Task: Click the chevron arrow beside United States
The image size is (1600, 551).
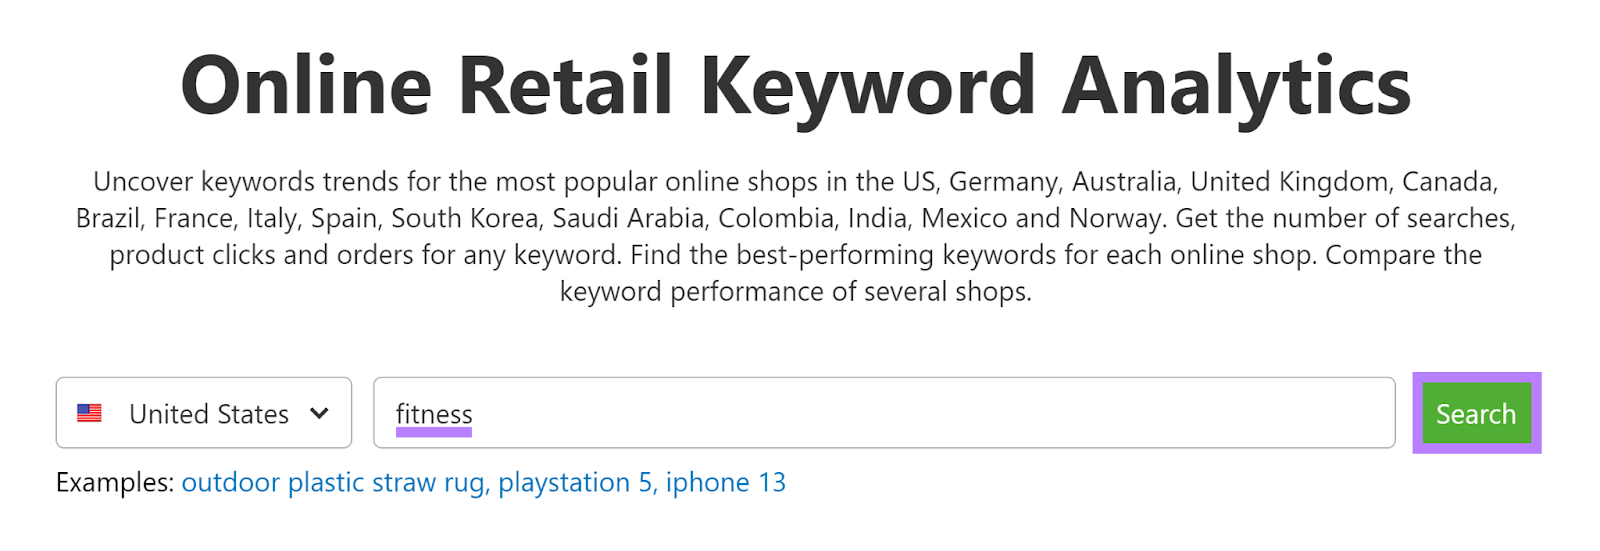Action: pos(319,413)
